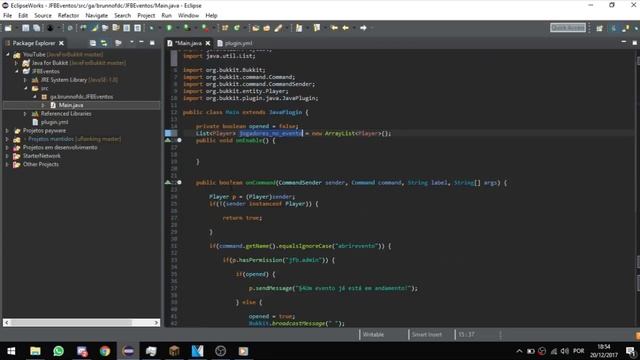Toggle the Smart Insert mode in status bar
This screenshot has height=360, width=640.
point(427,334)
